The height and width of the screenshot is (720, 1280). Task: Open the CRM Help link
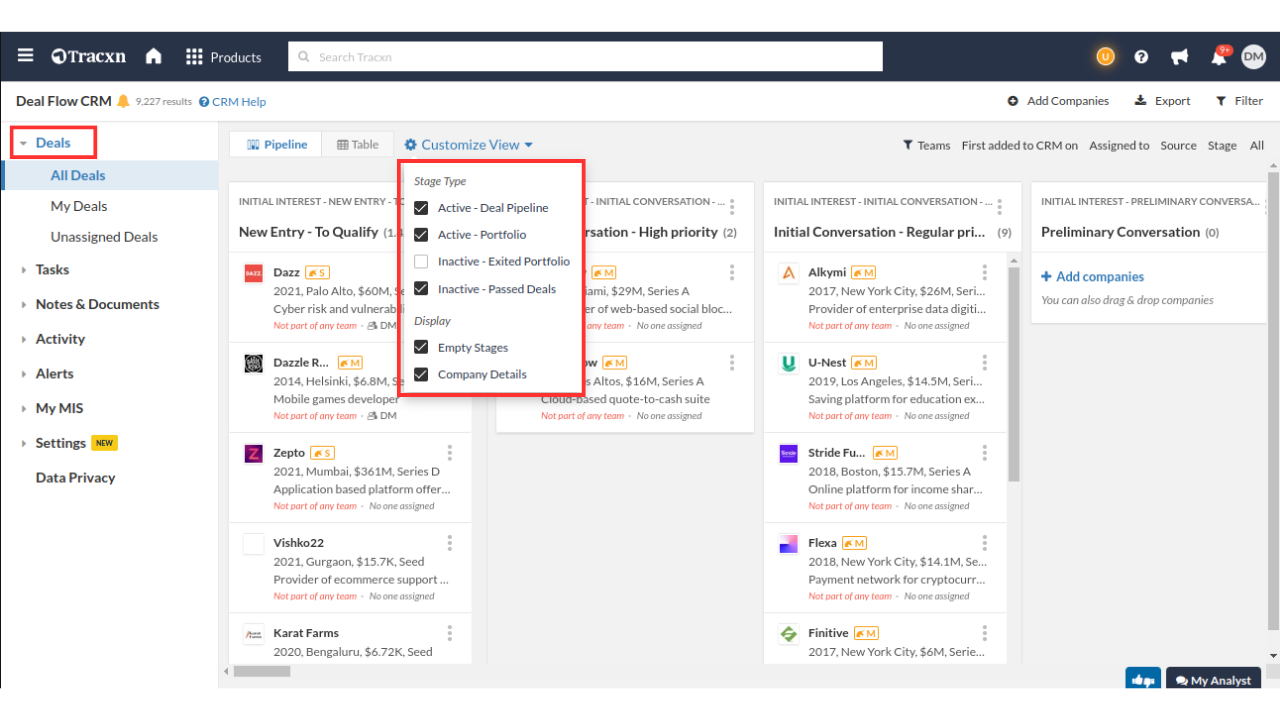233,102
